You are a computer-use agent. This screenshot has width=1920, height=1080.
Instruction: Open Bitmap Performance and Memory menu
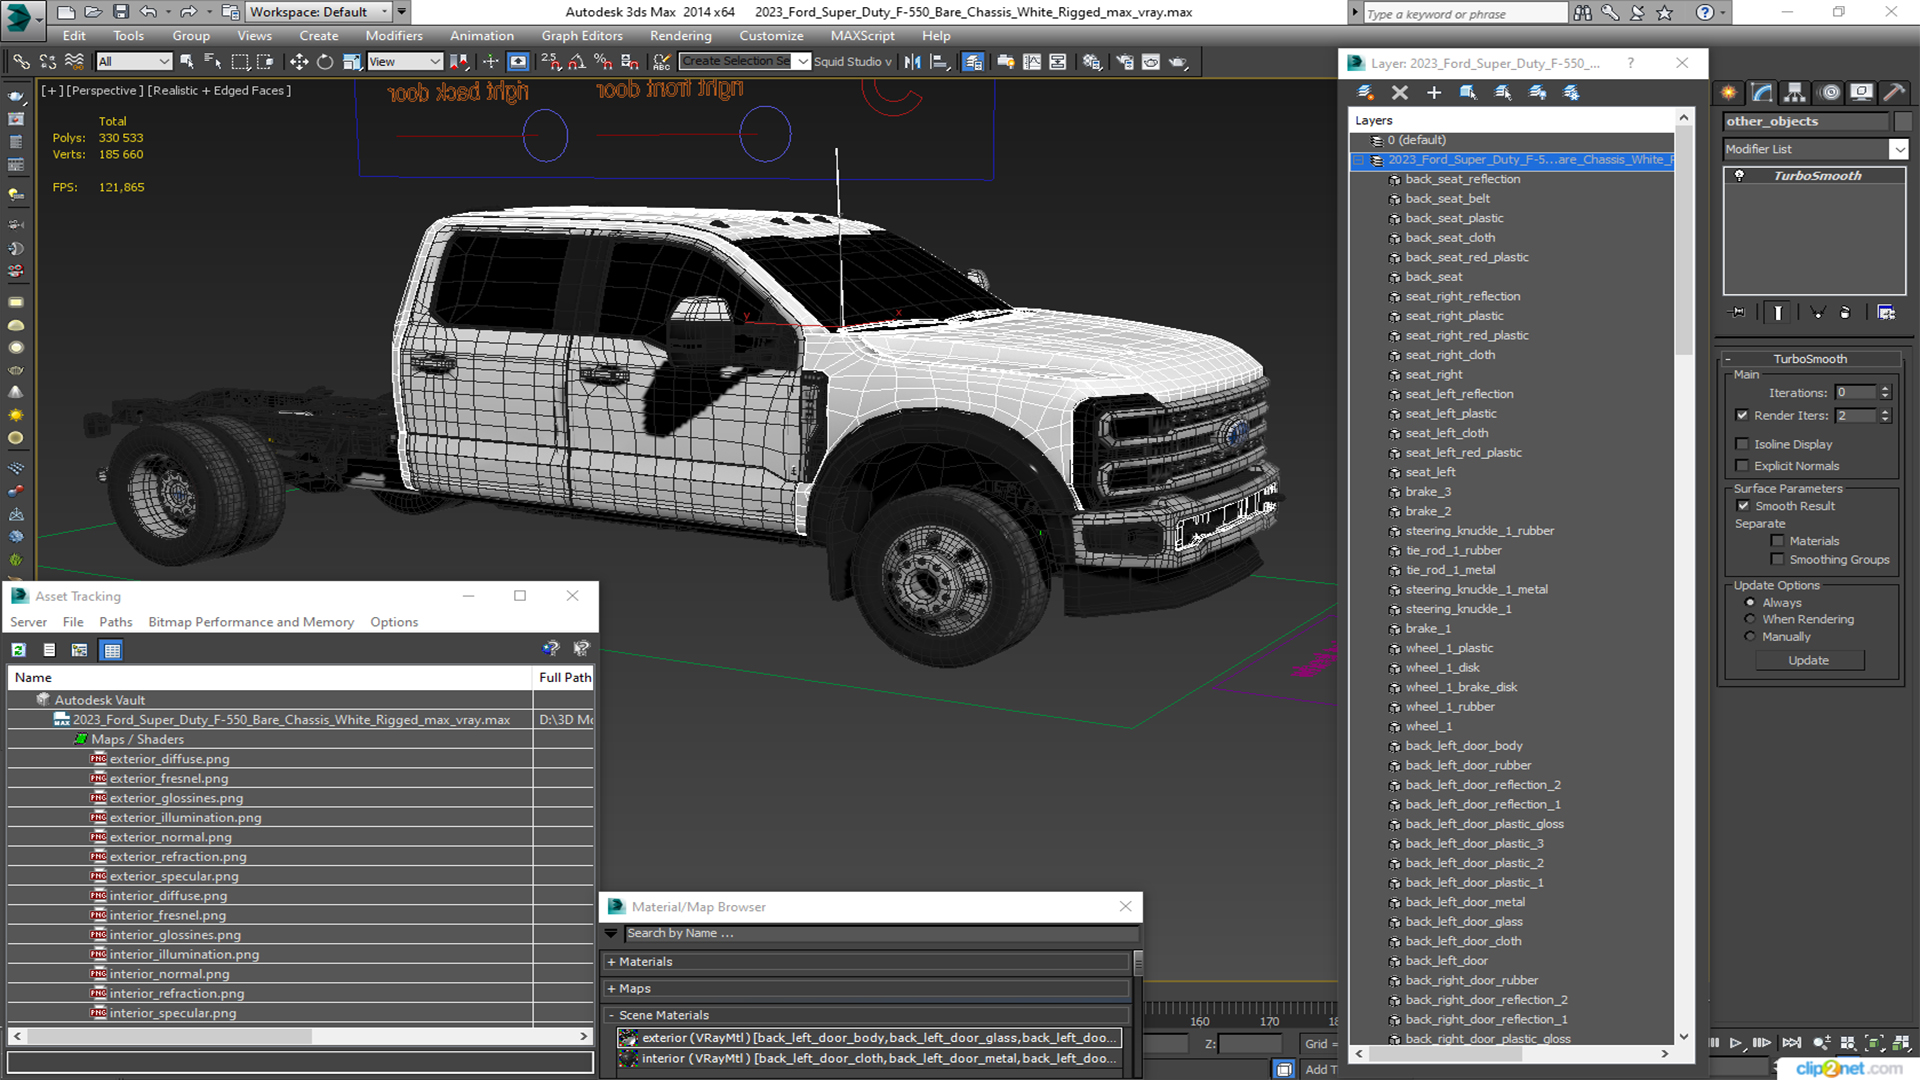(x=251, y=622)
